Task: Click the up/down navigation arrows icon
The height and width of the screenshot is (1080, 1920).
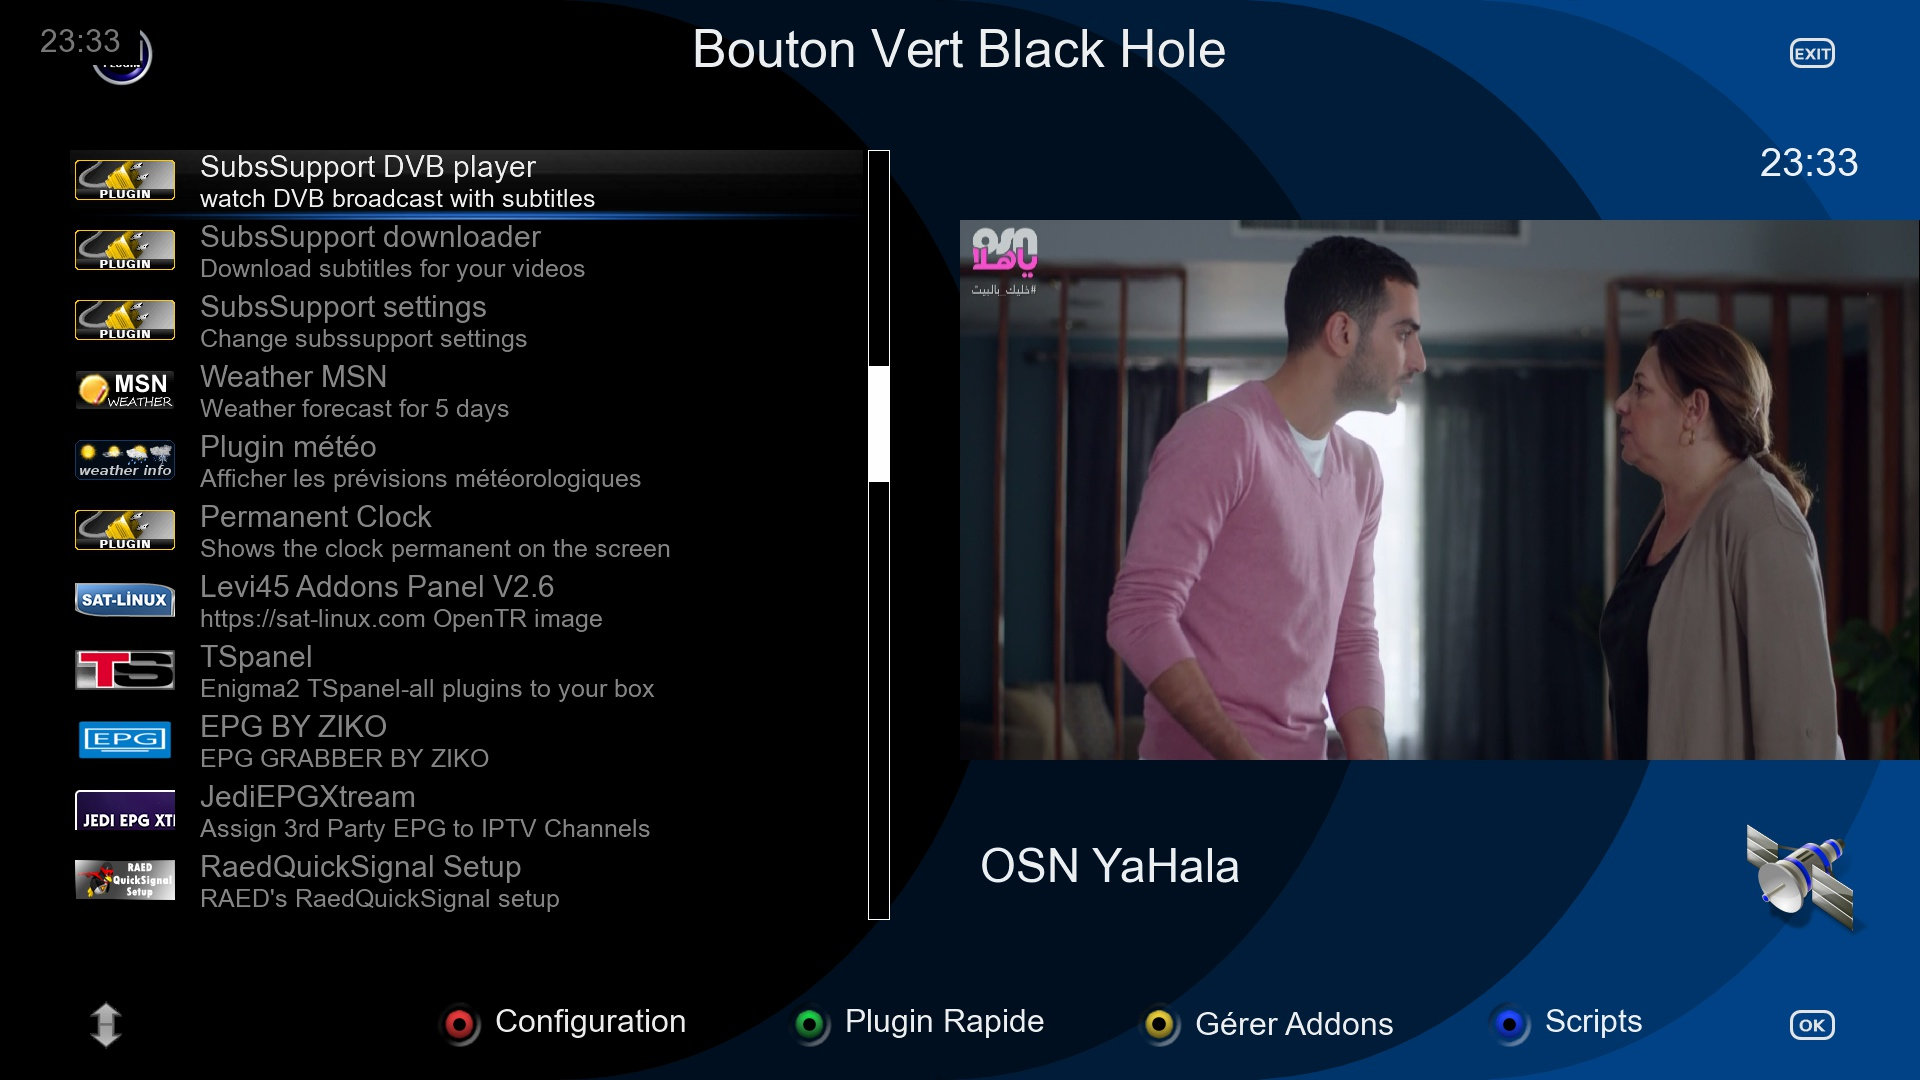Action: [106, 1025]
